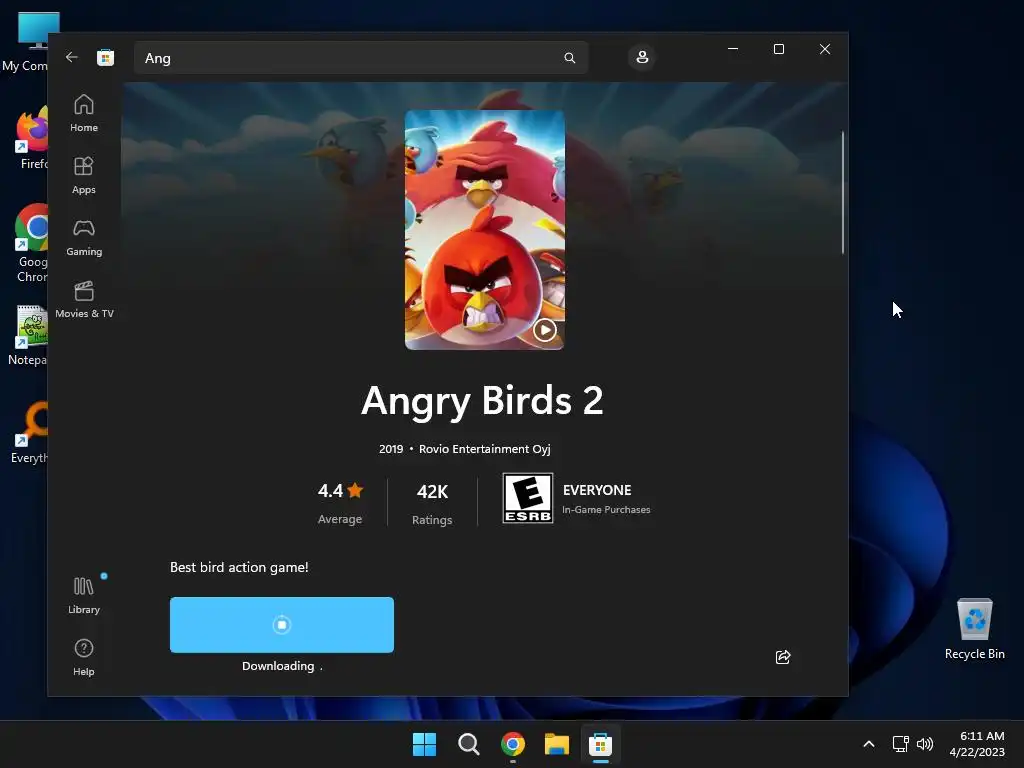Select the Everything desktop shortcut
1024x768 pixels.
click(x=29, y=432)
